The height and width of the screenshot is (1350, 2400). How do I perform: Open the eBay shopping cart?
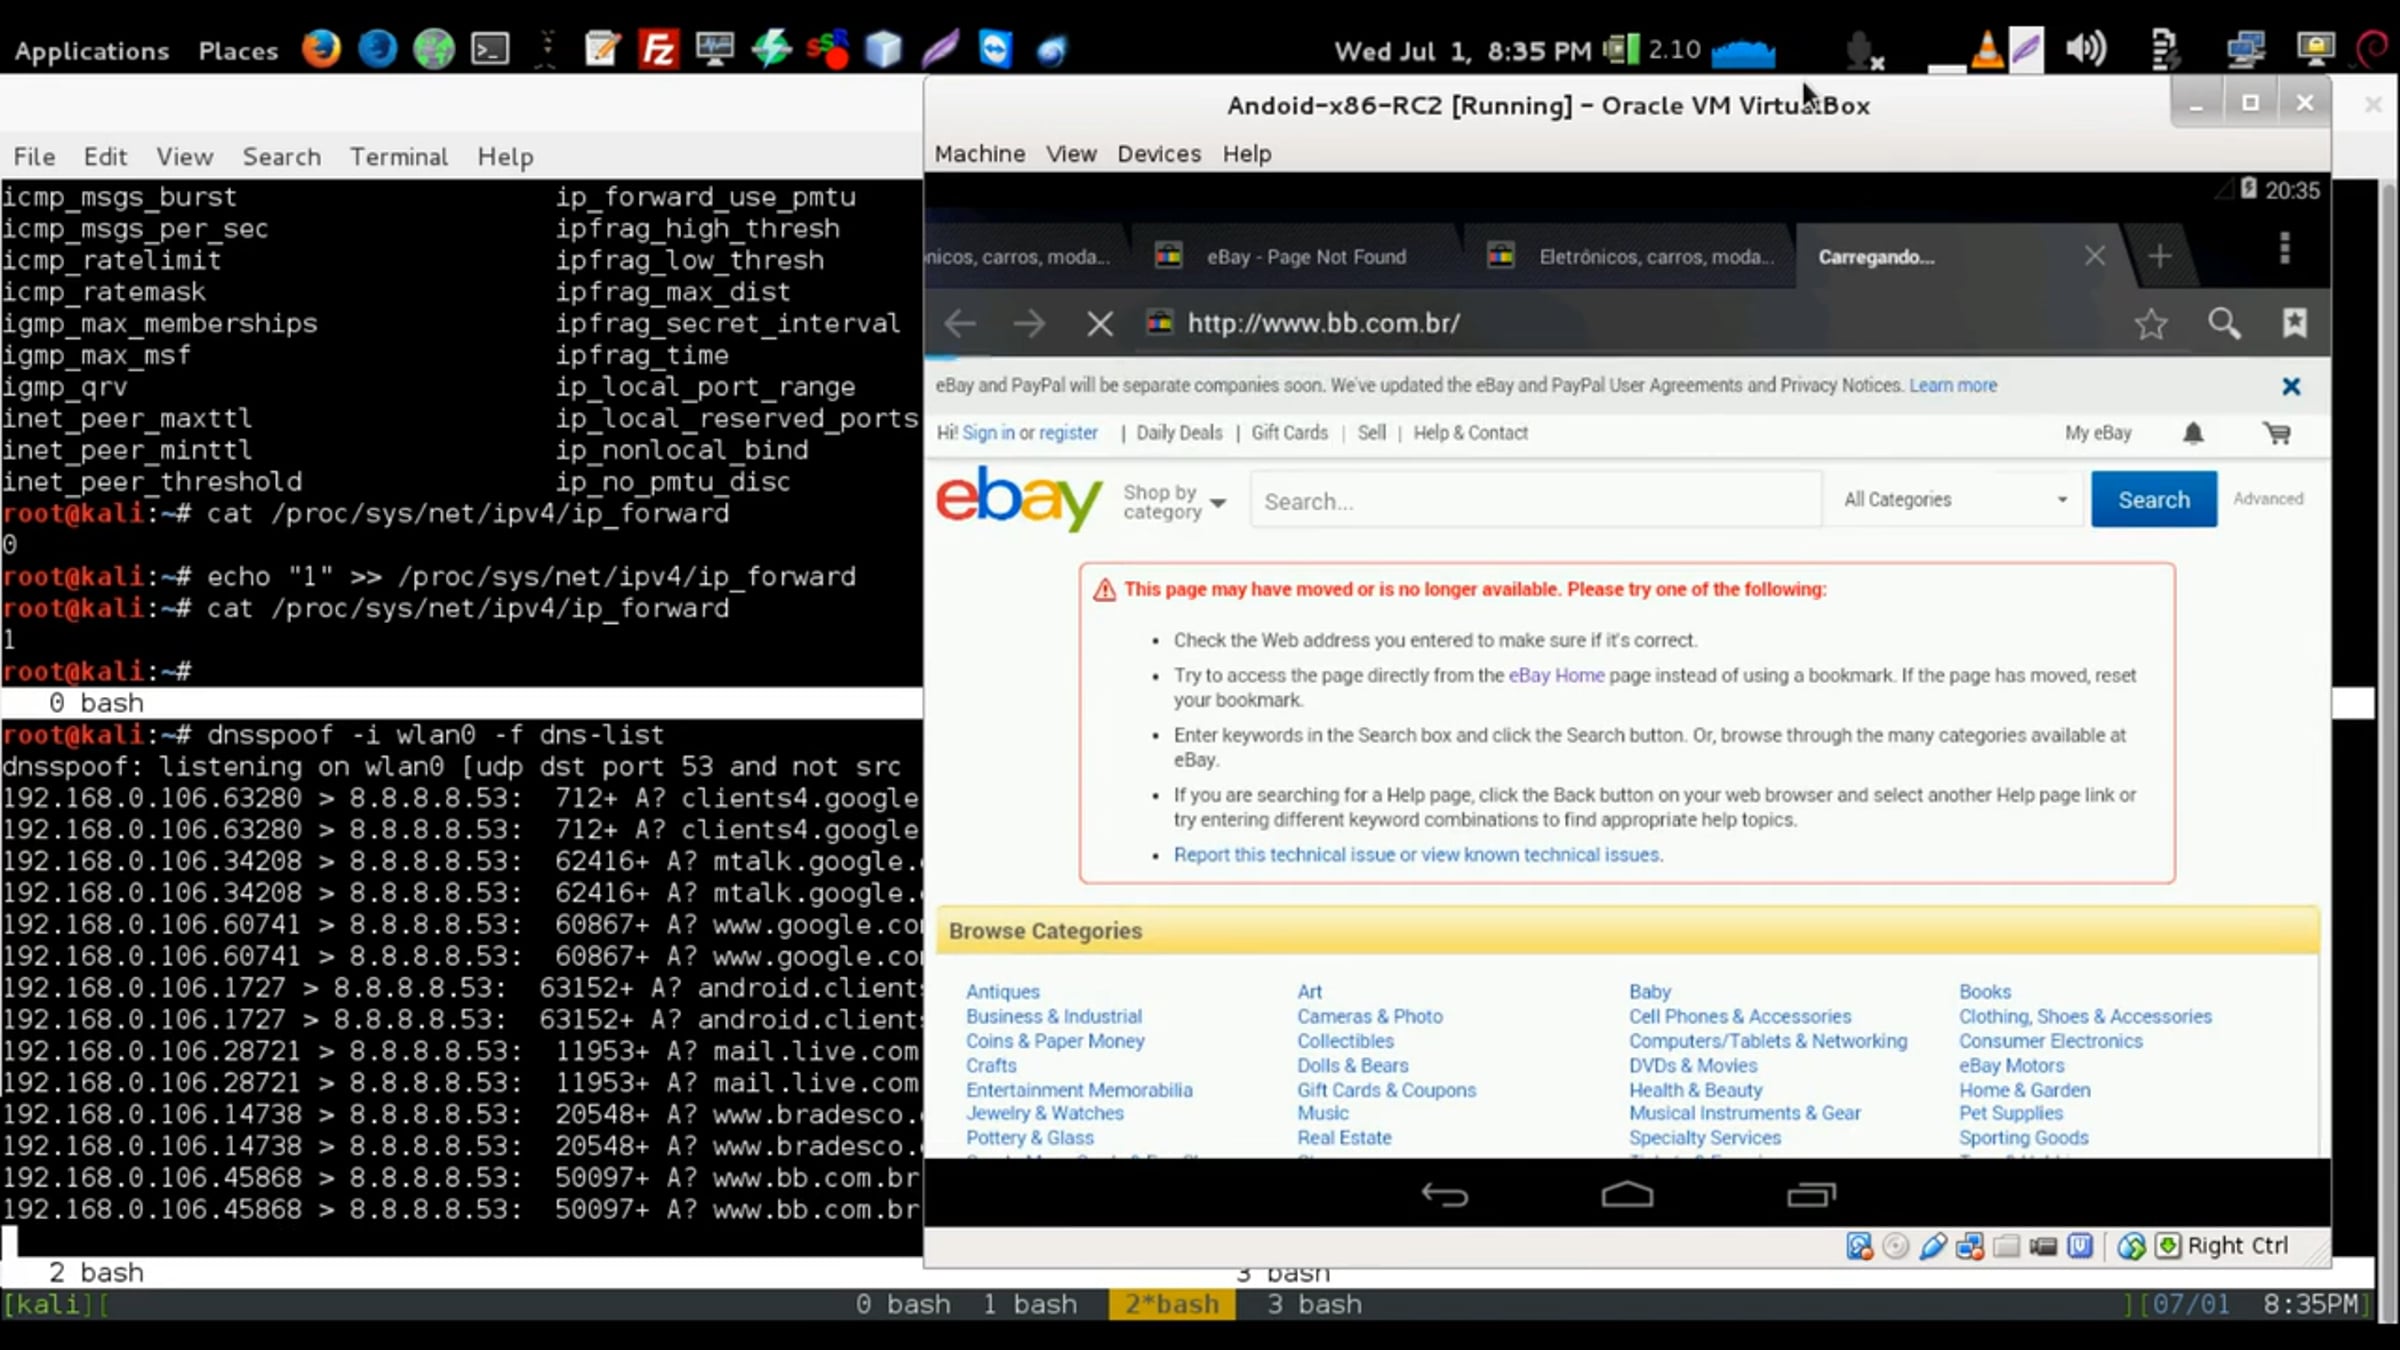pyautogui.click(x=2277, y=433)
